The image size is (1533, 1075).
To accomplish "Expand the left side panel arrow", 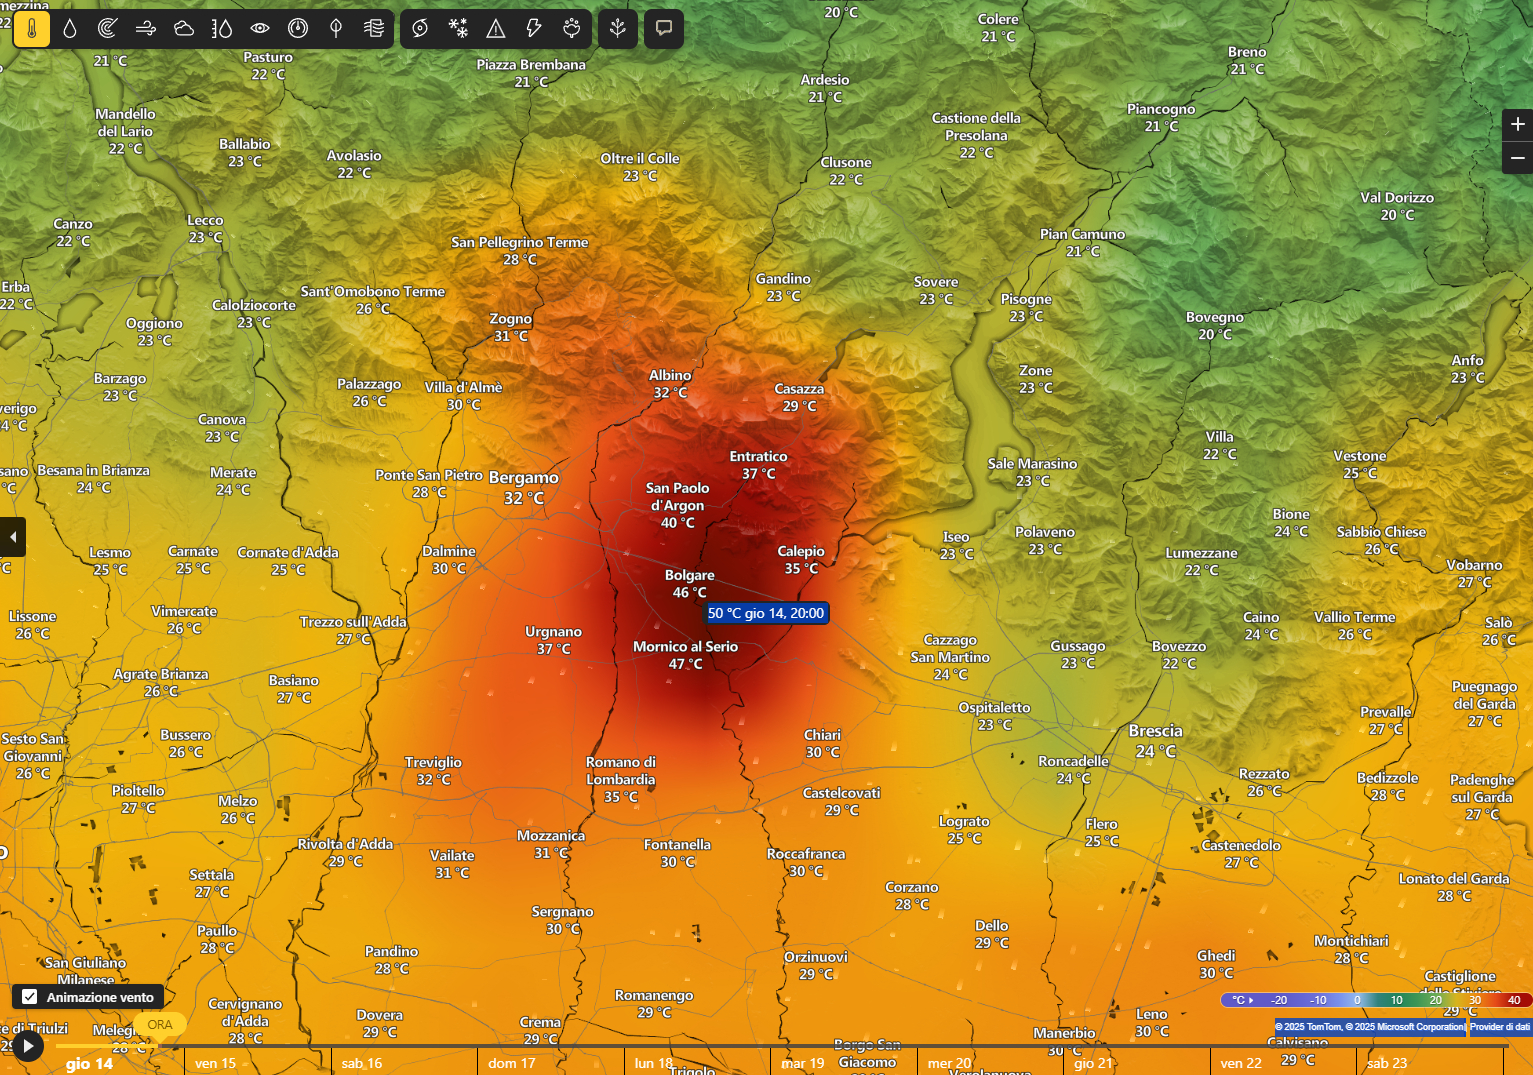I will [x=12, y=537].
